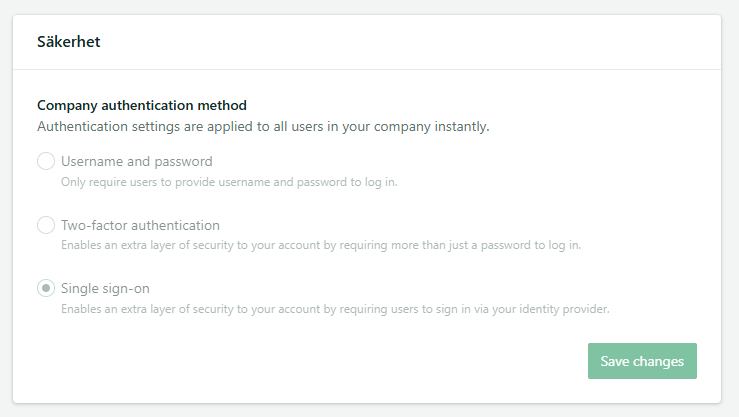Click the 'Username and password' option label
The width and height of the screenshot is (739, 417).
137,162
